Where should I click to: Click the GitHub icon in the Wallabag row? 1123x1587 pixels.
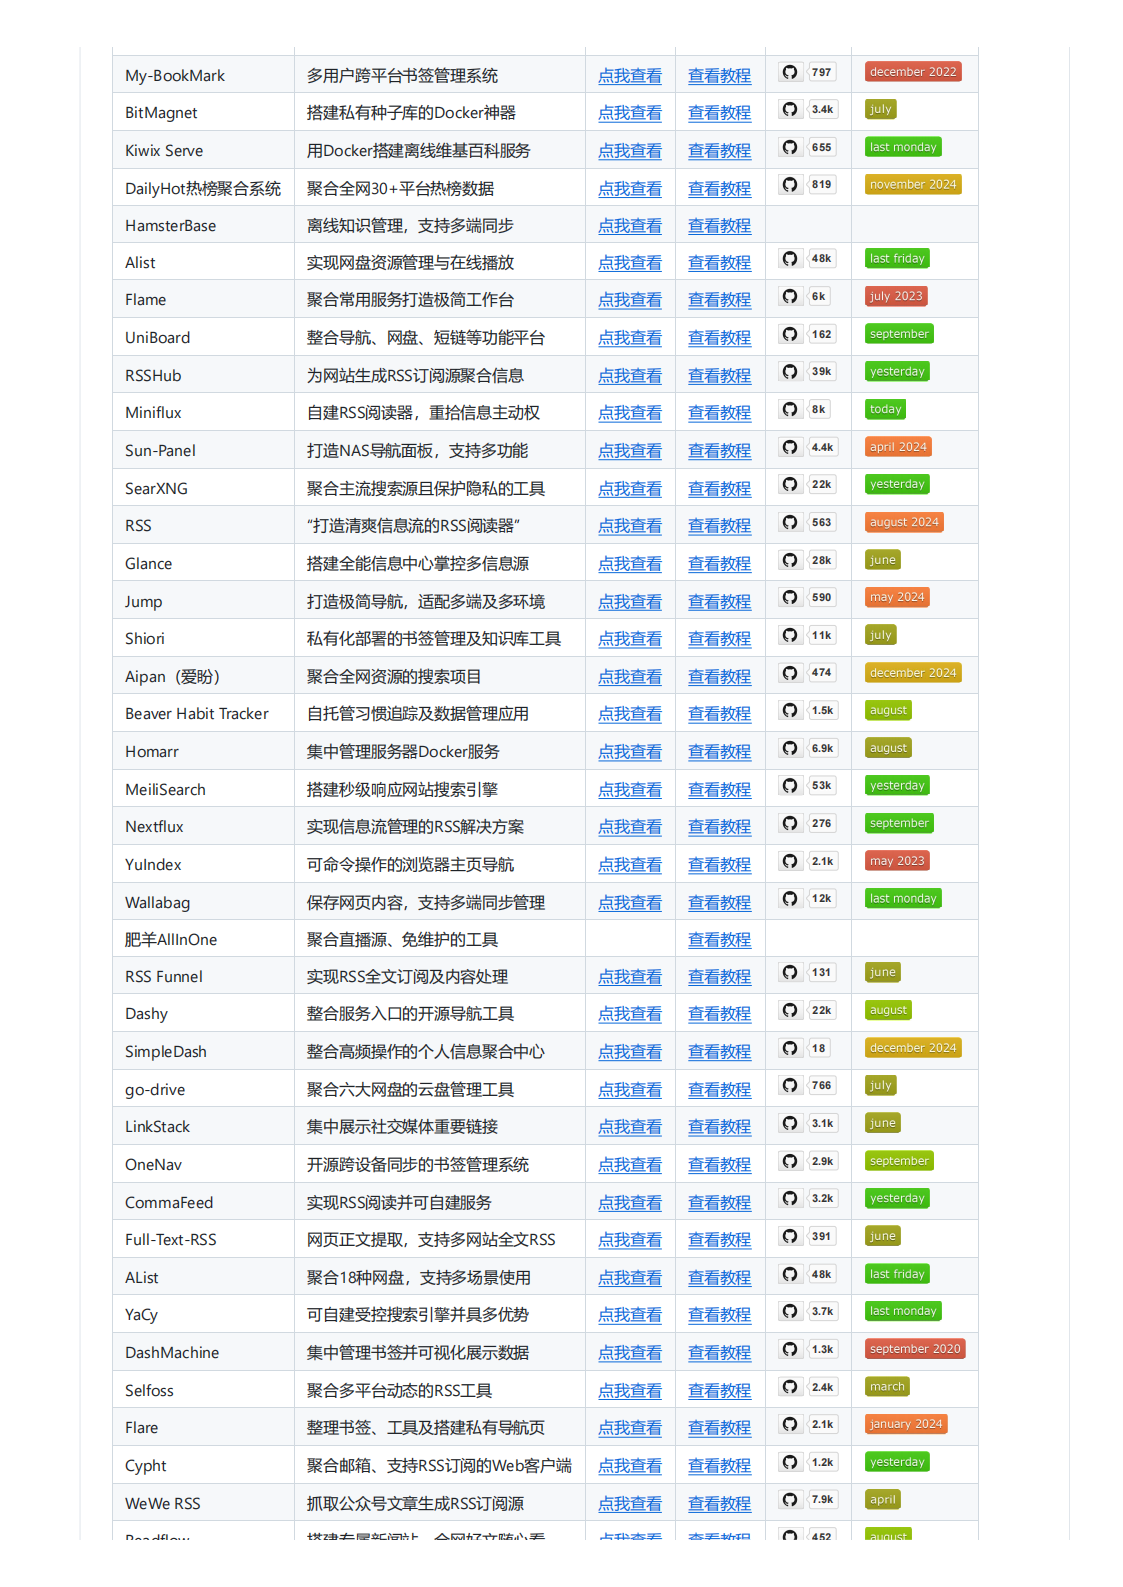point(790,898)
